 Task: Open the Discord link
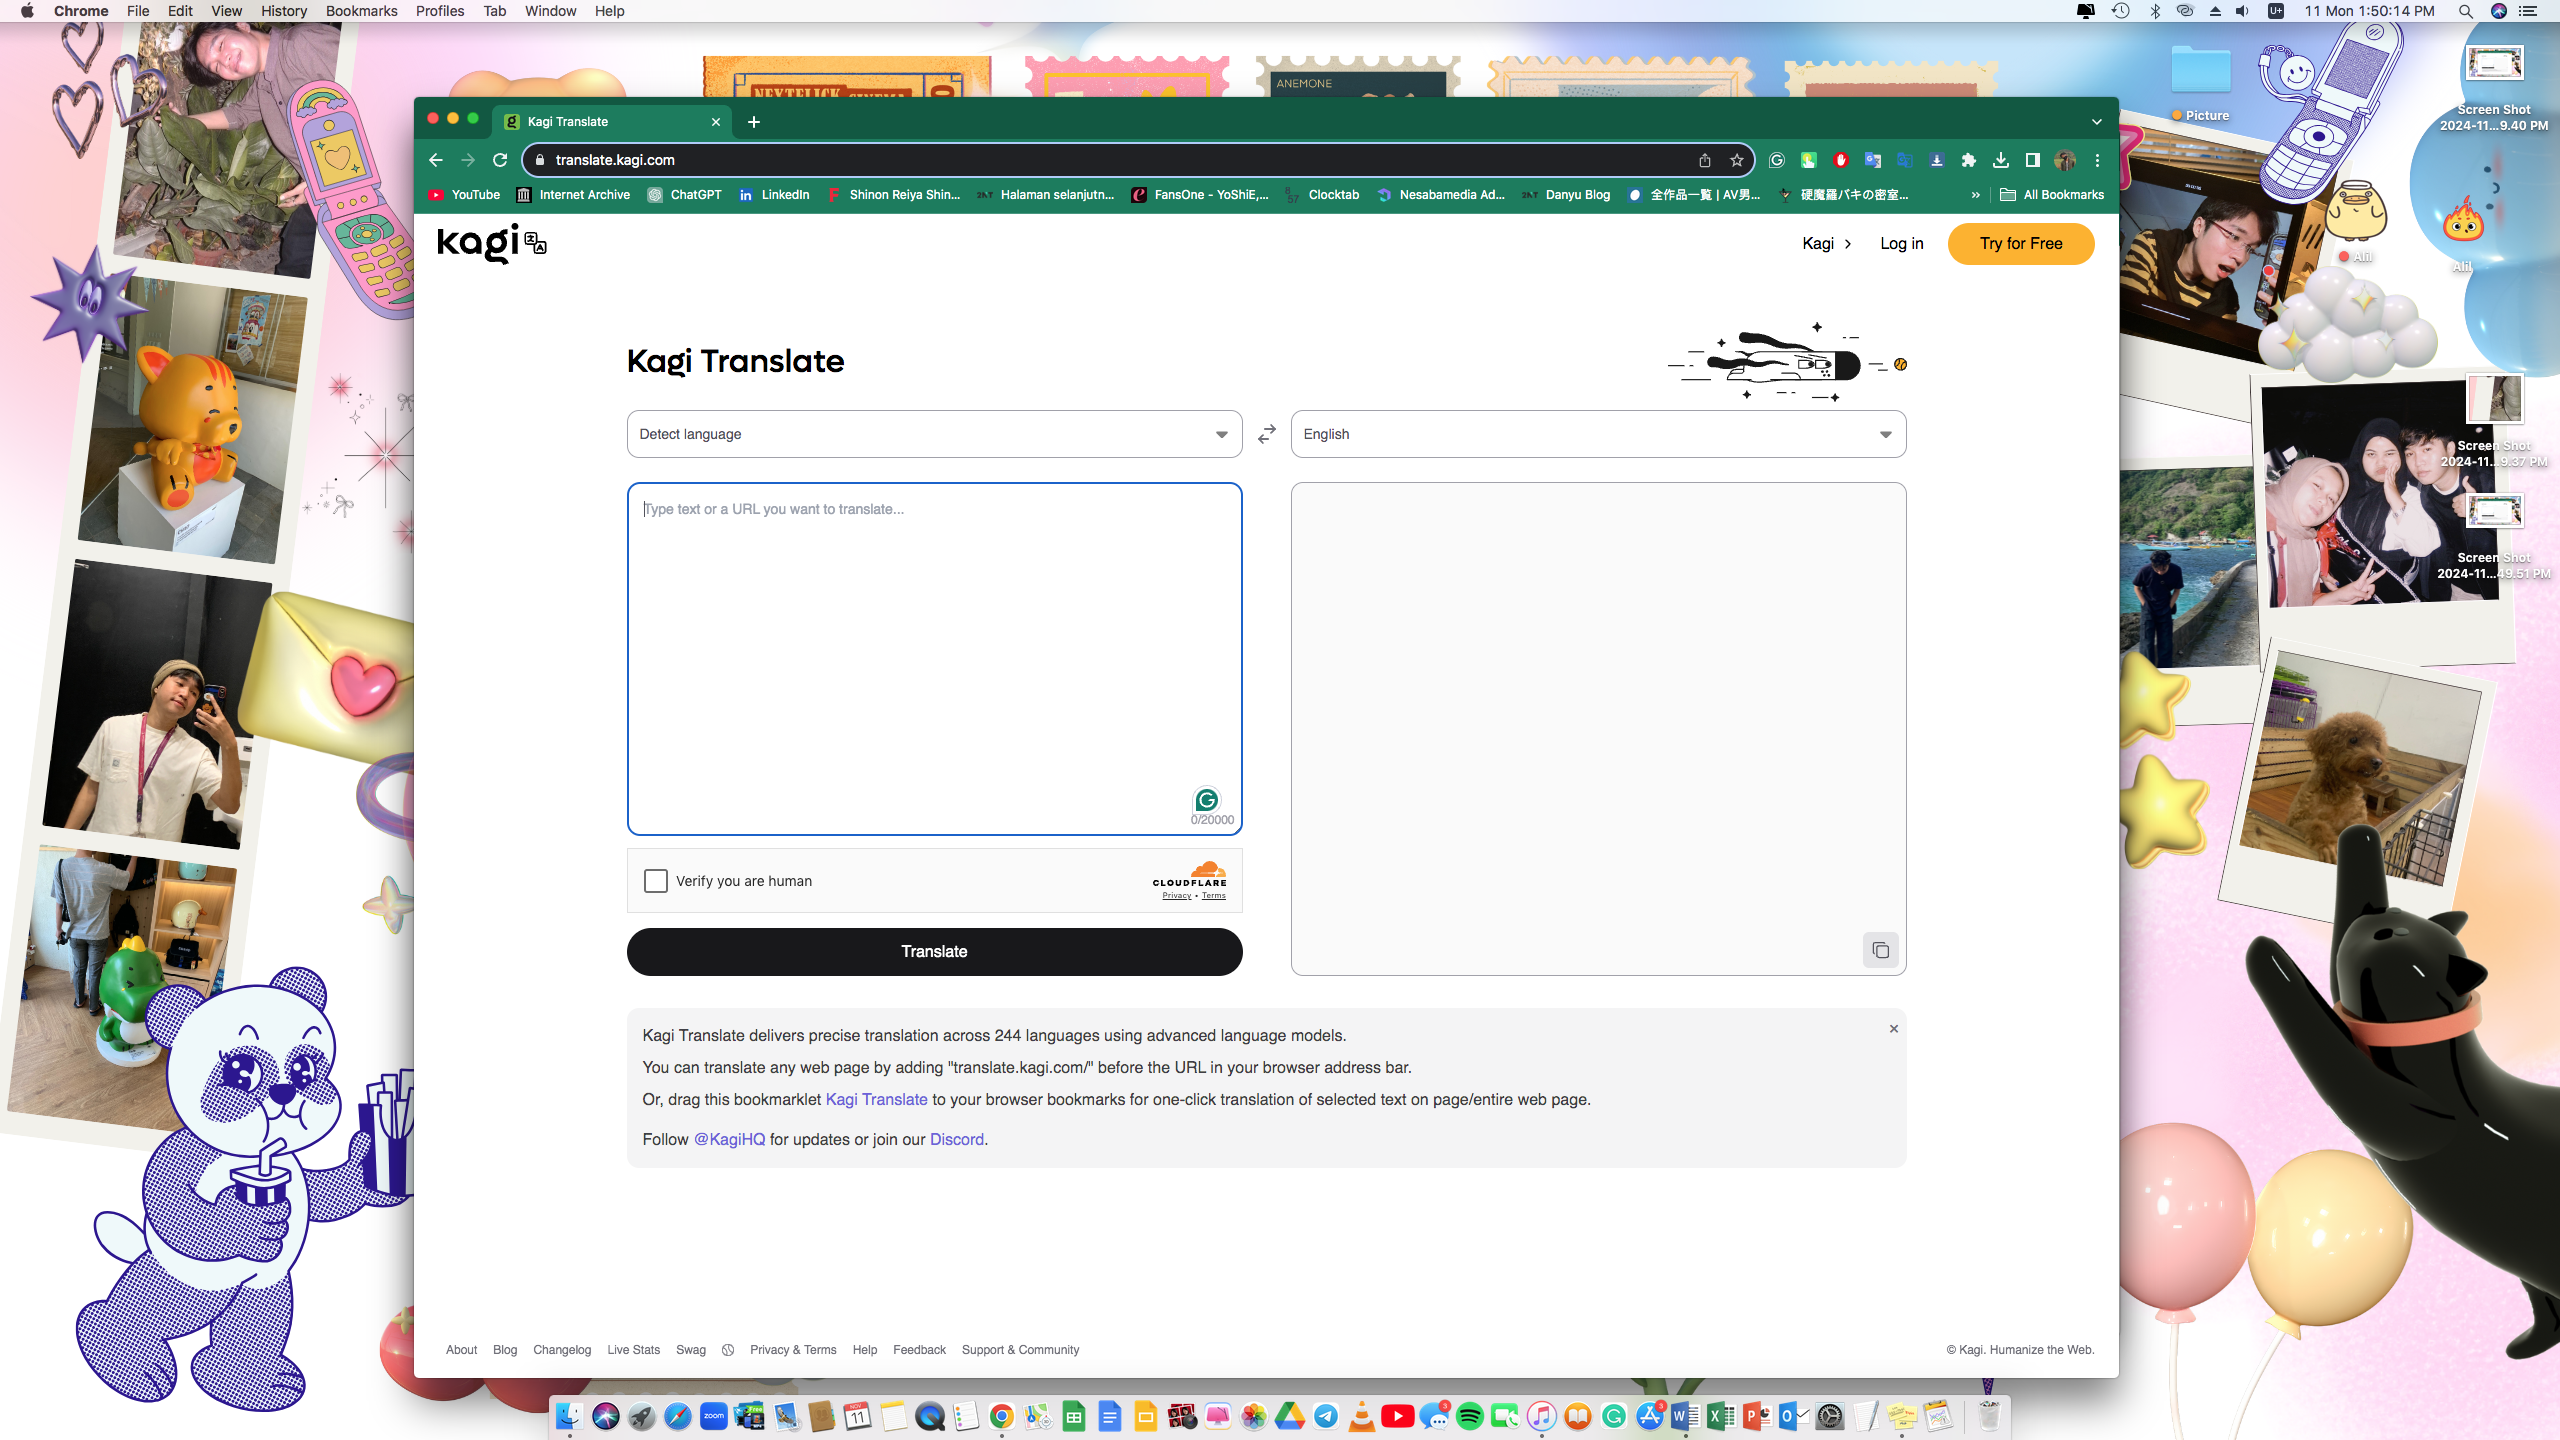(957, 1140)
